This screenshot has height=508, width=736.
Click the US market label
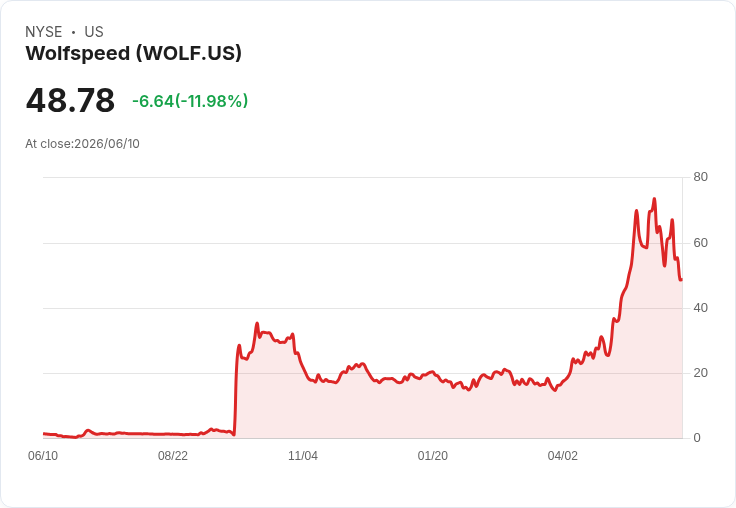[94, 32]
